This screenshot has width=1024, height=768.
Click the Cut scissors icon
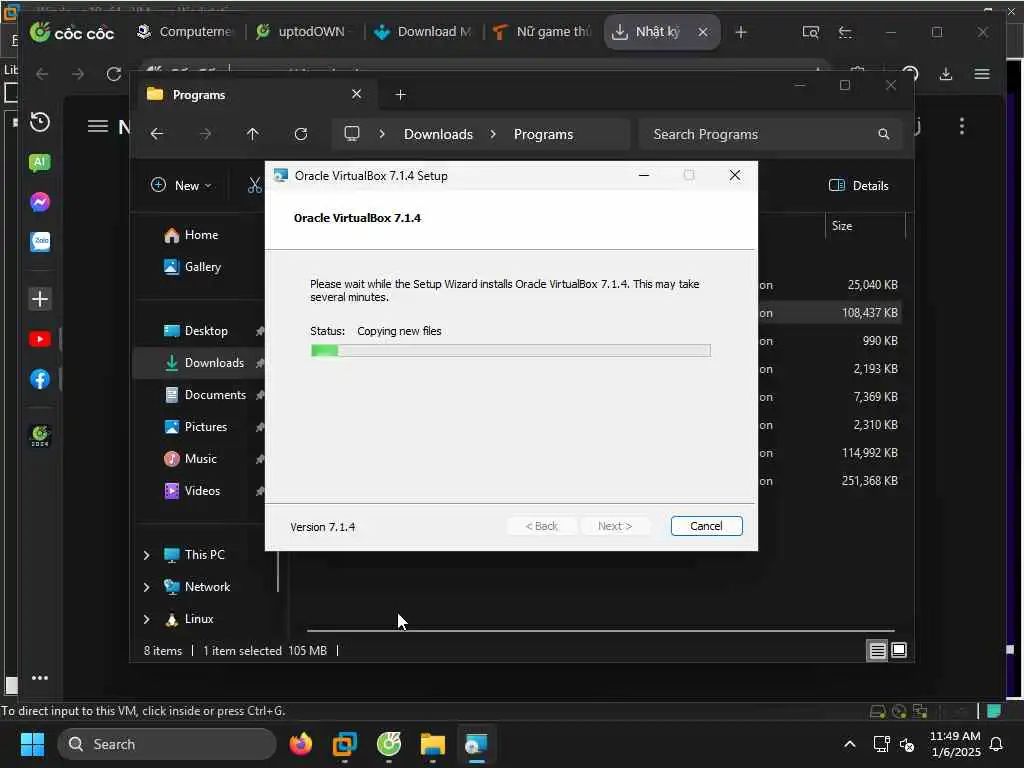pos(255,185)
